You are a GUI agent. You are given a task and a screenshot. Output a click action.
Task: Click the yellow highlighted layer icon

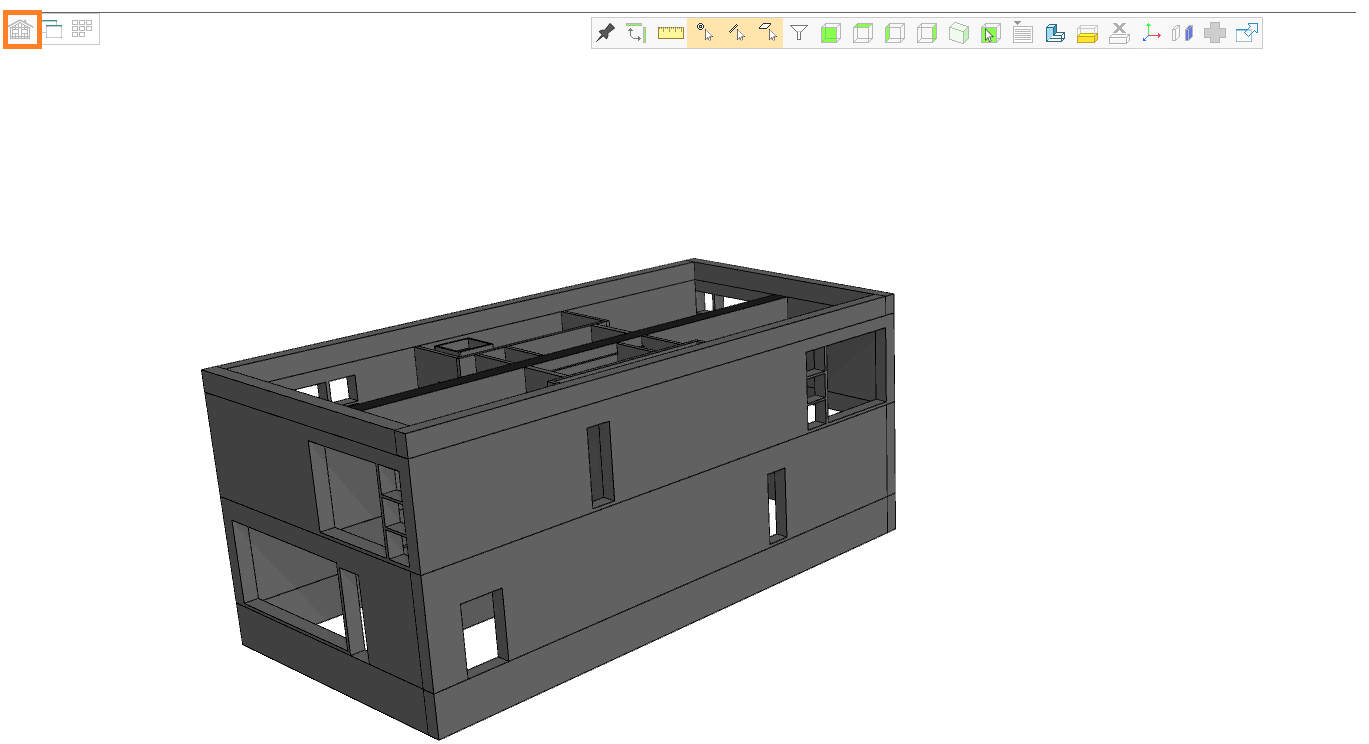(x=1087, y=33)
